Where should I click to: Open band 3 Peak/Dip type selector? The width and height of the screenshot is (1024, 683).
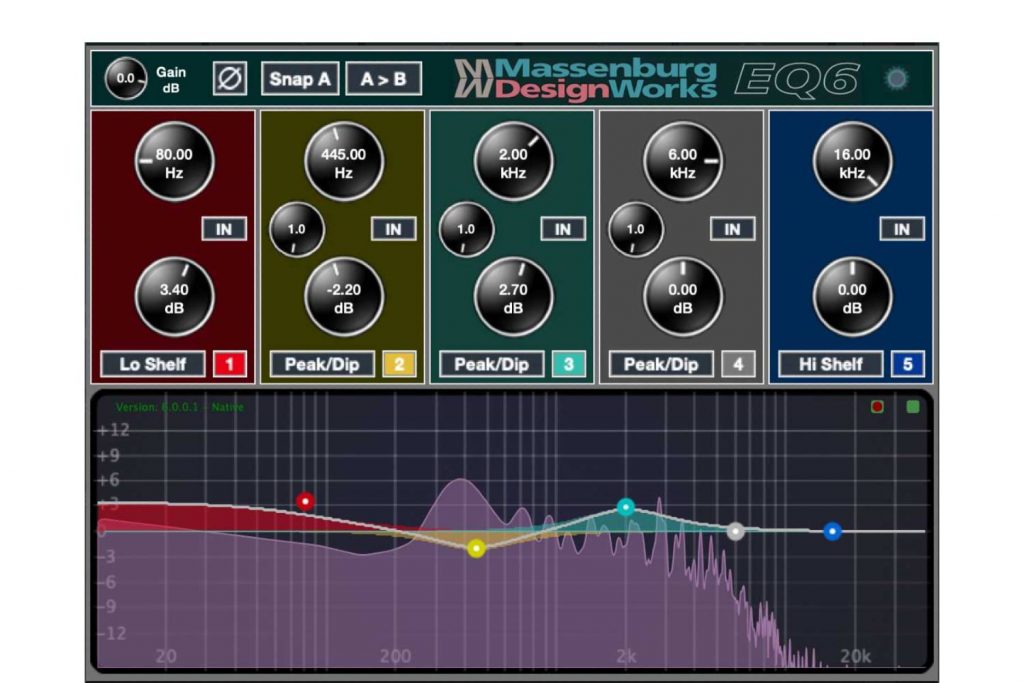tap(492, 364)
